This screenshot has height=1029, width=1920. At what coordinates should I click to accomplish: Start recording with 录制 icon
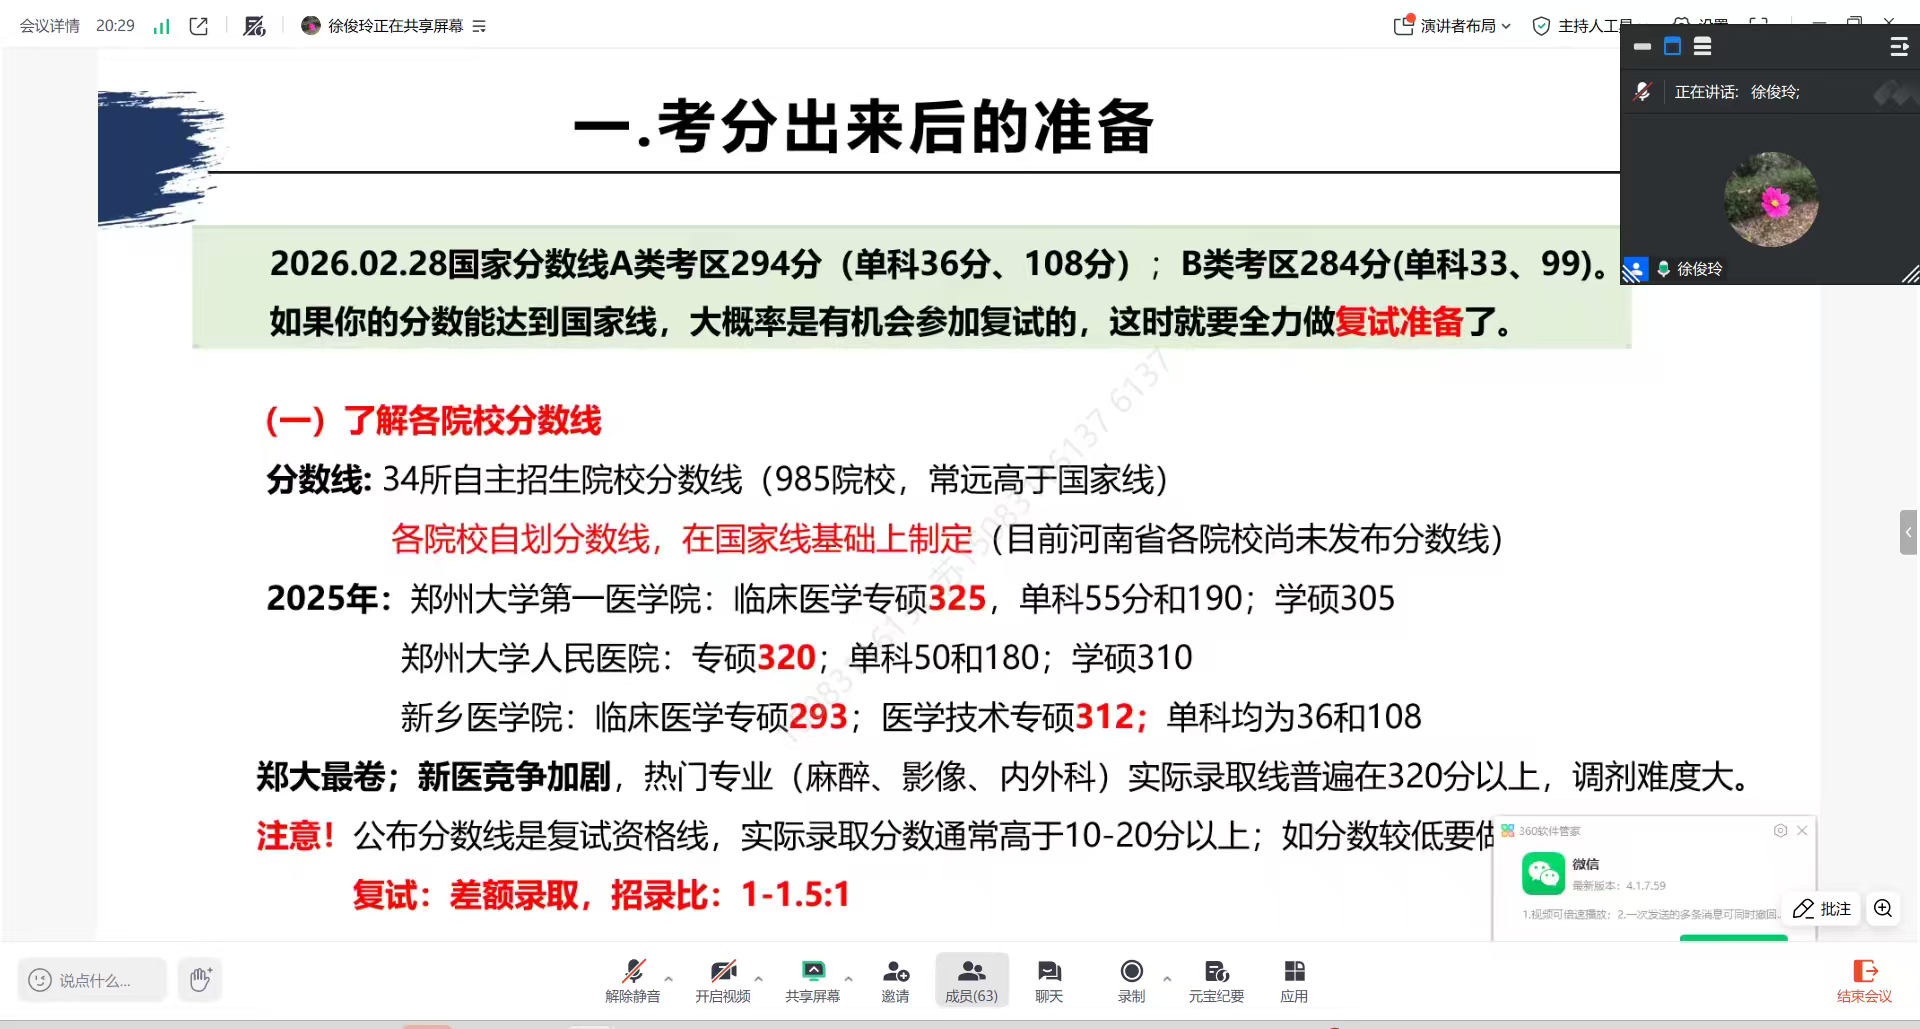tap(1131, 980)
